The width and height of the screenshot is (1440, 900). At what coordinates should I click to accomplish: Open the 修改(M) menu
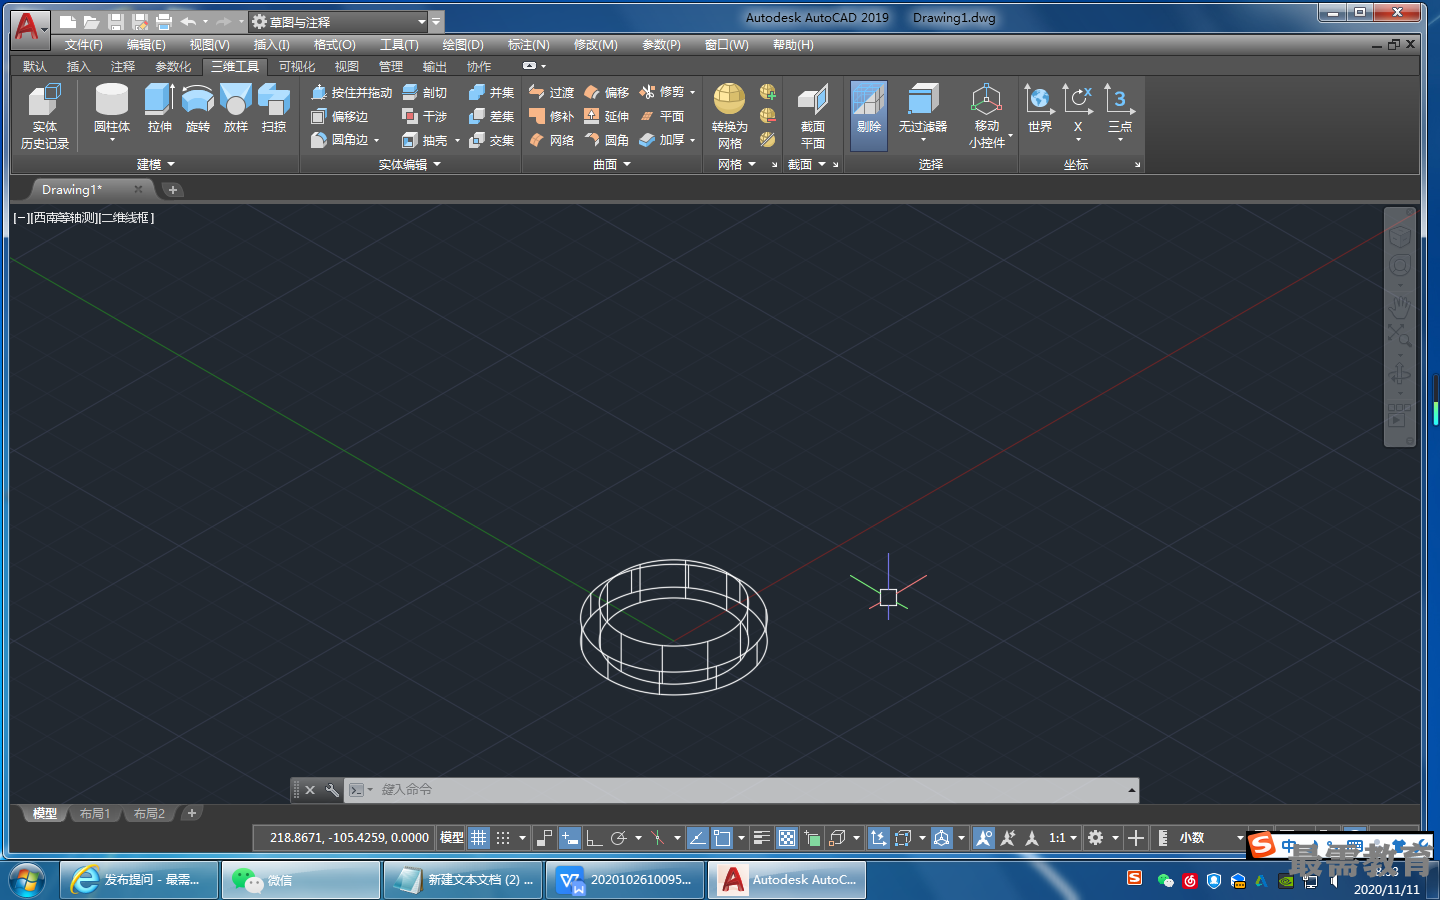pyautogui.click(x=595, y=45)
